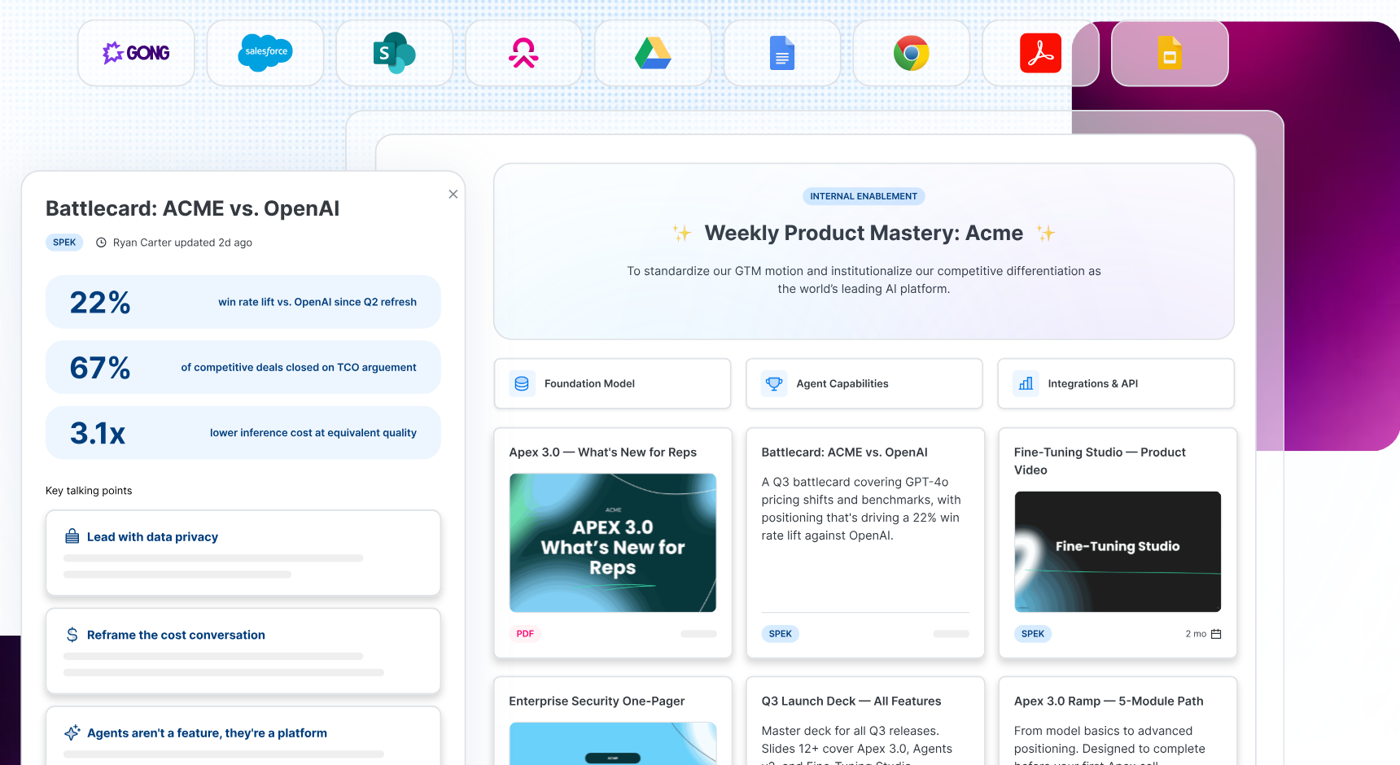
Task: Click the PDF tag on Apex 3.0 card
Action: click(525, 634)
